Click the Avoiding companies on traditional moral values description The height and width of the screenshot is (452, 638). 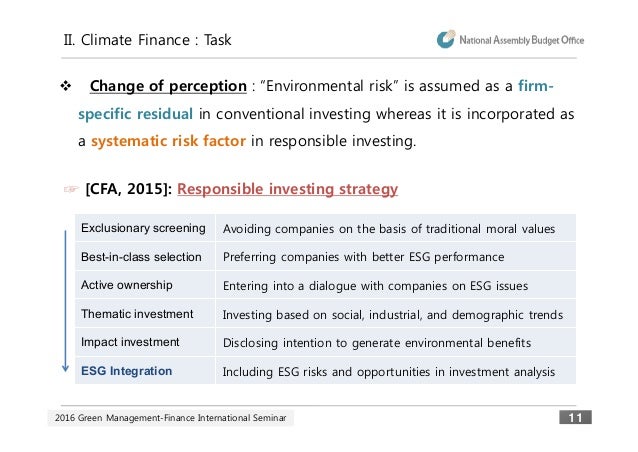[388, 228]
